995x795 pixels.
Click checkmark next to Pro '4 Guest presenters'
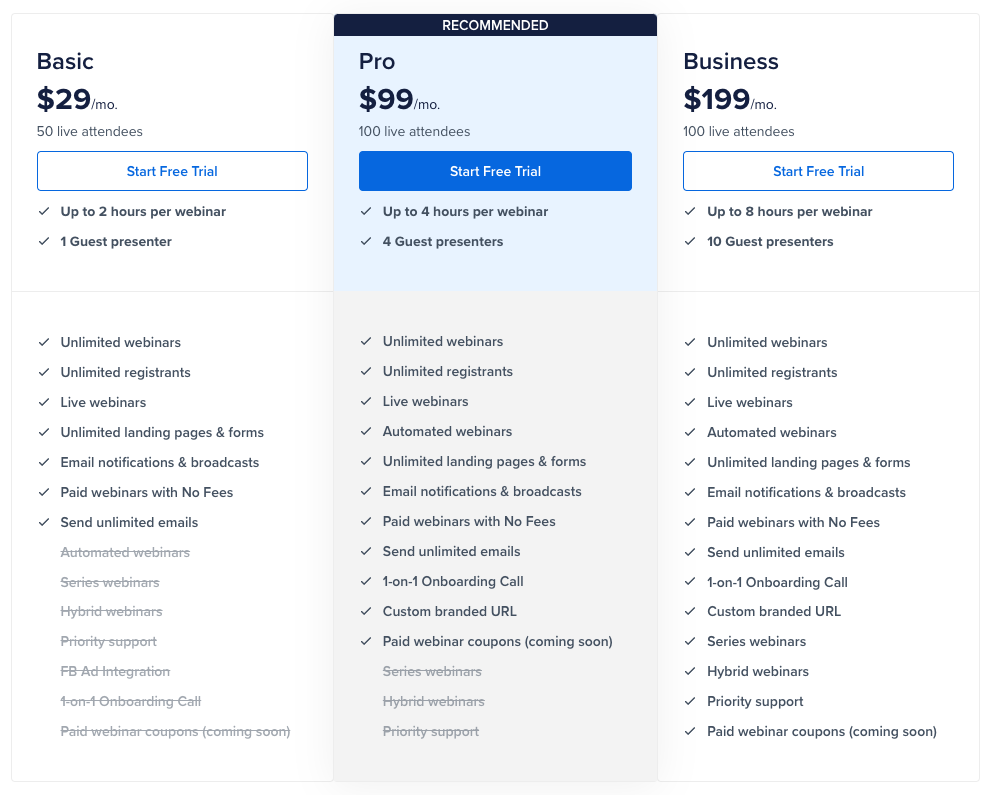point(366,242)
